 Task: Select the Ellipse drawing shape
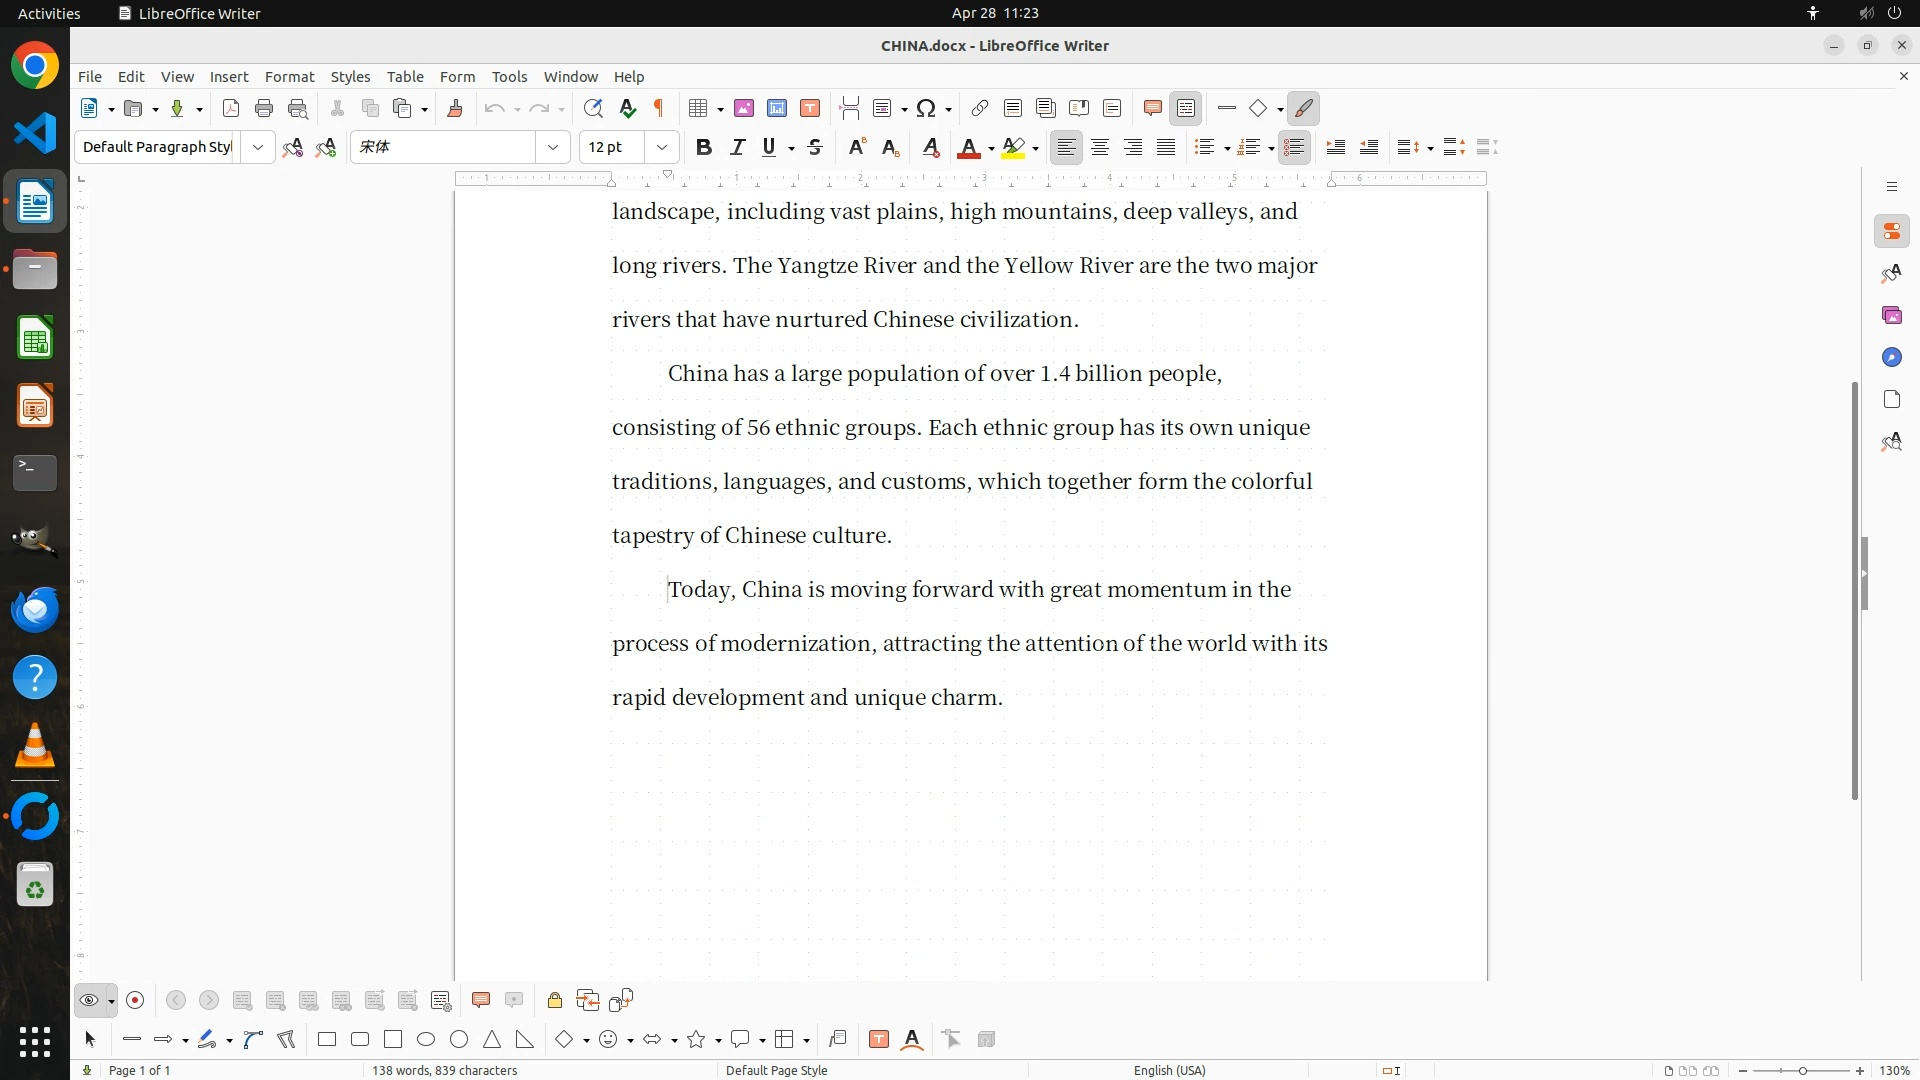[426, 1039]
